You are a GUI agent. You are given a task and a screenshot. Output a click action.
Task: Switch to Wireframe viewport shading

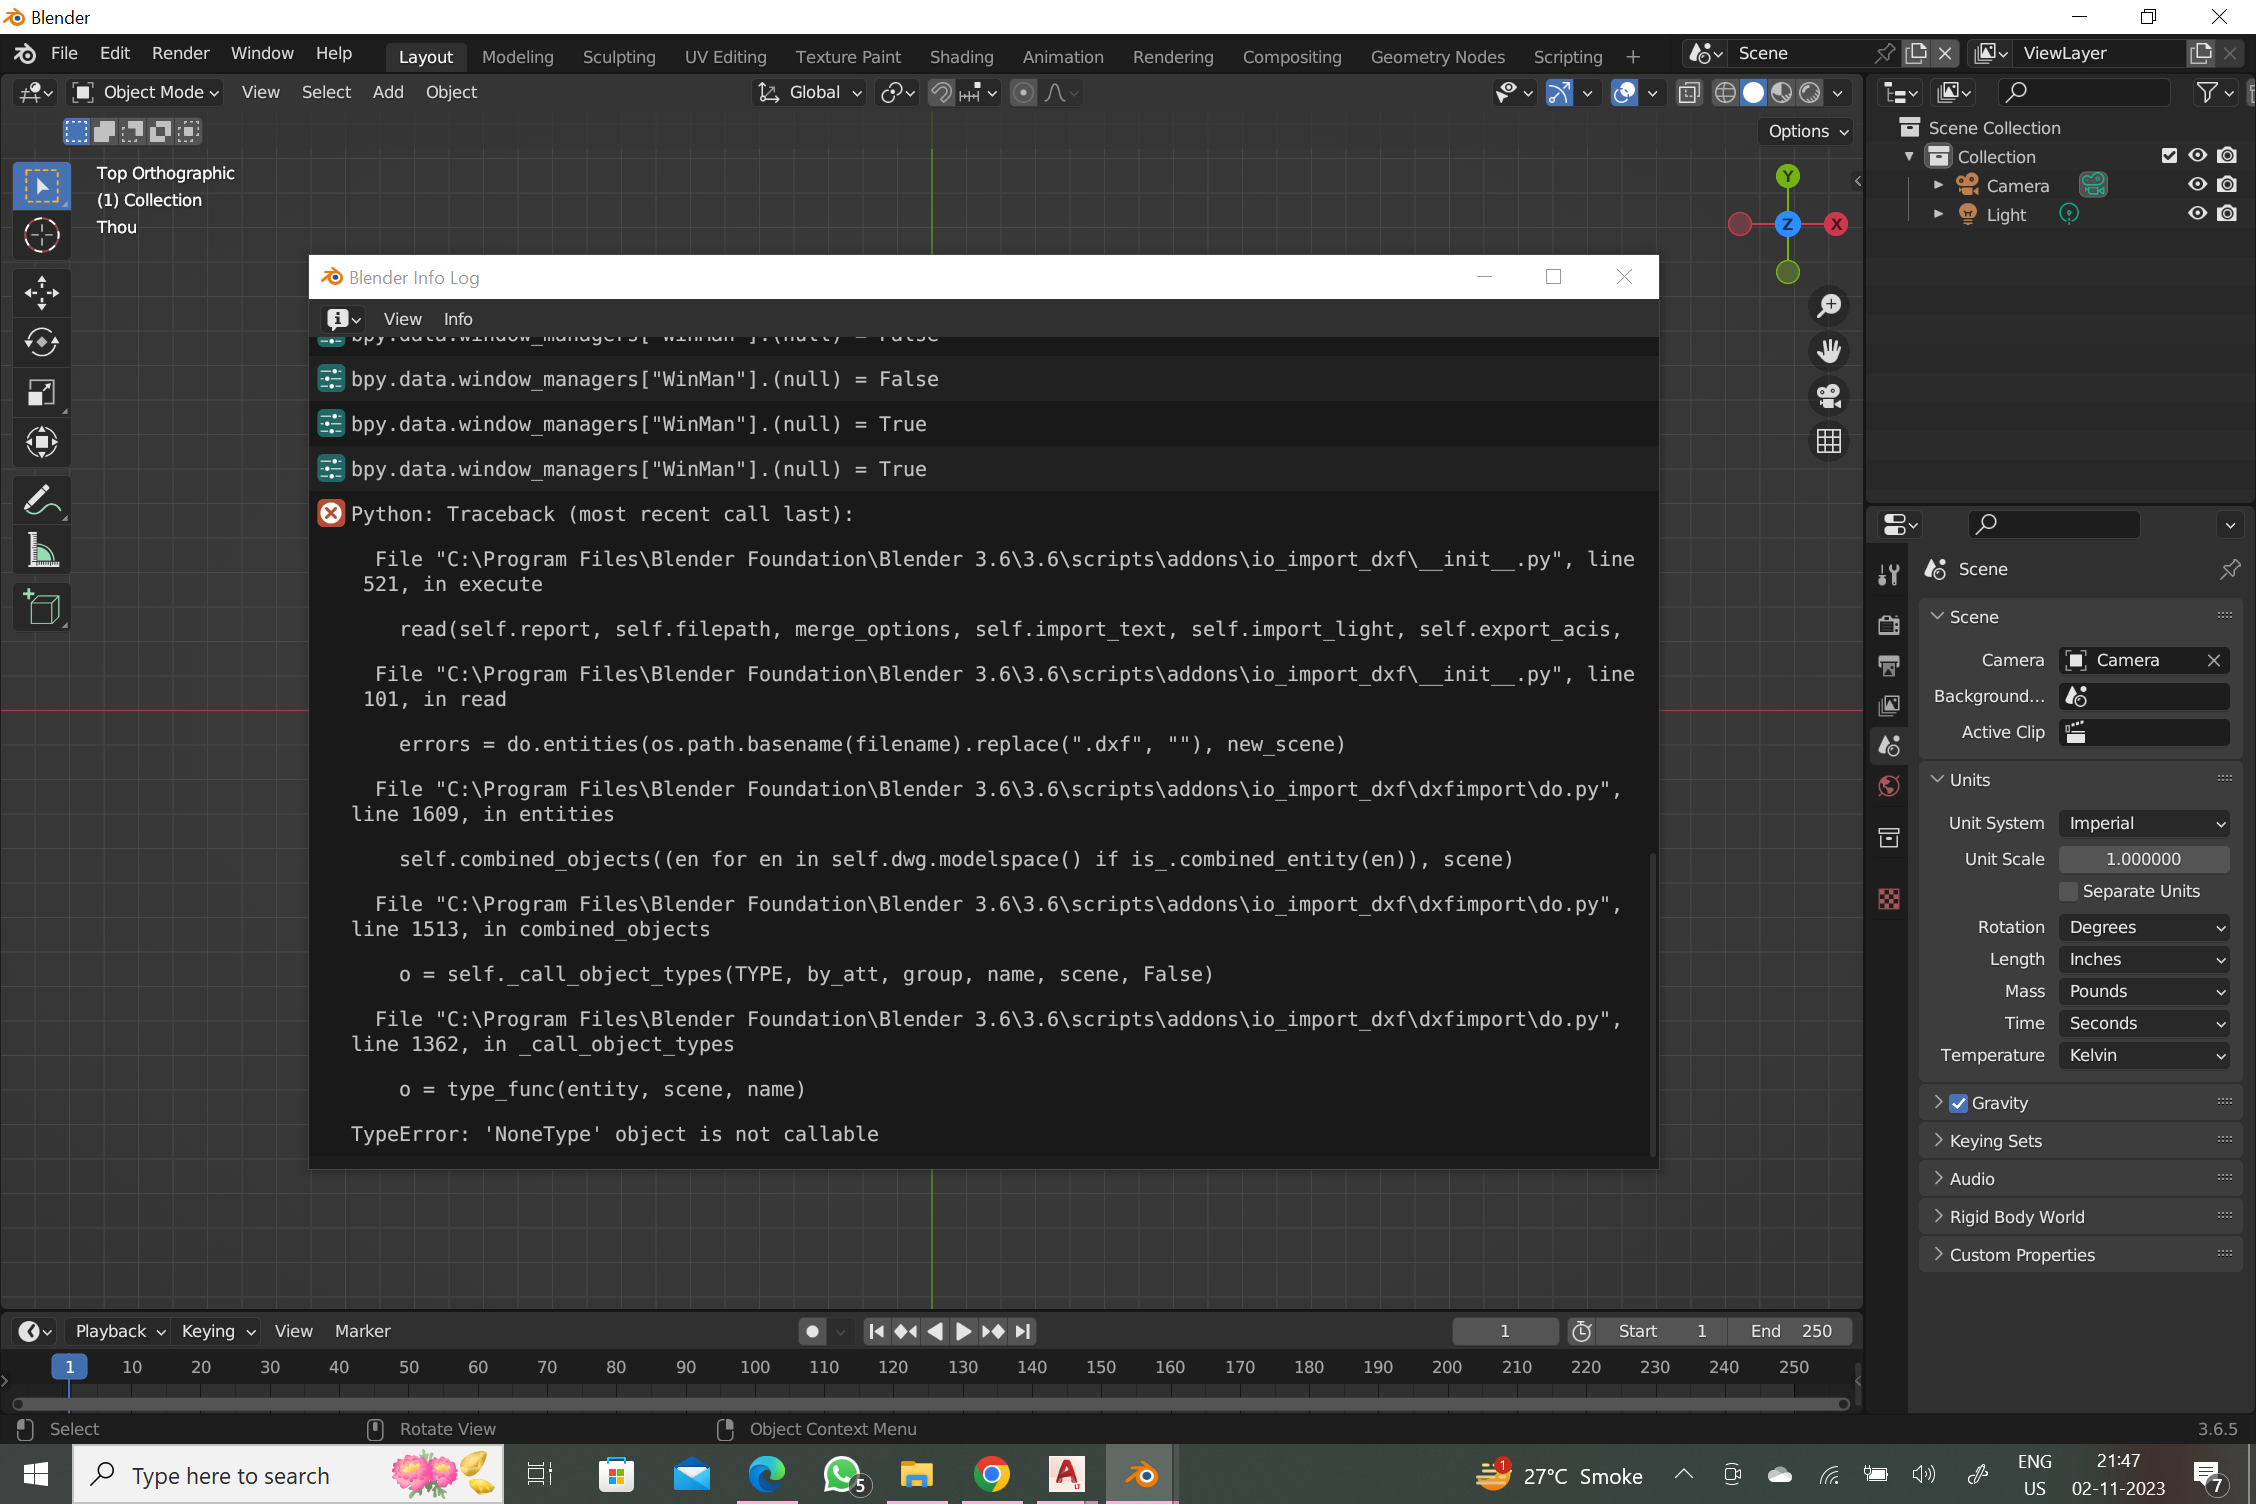(x=1725, y=93)
